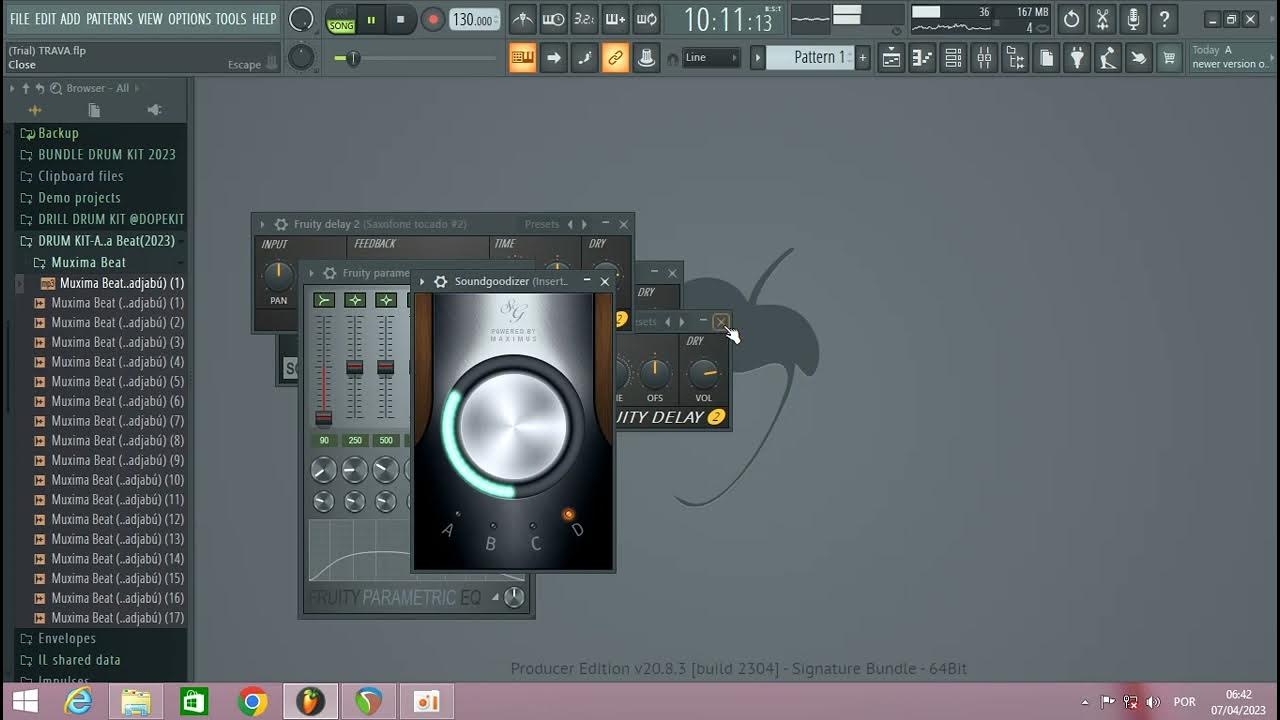Screen dimensions: 1280x720
Task: Click the stamp tool icon in toolbar
Action: point(646,58)
